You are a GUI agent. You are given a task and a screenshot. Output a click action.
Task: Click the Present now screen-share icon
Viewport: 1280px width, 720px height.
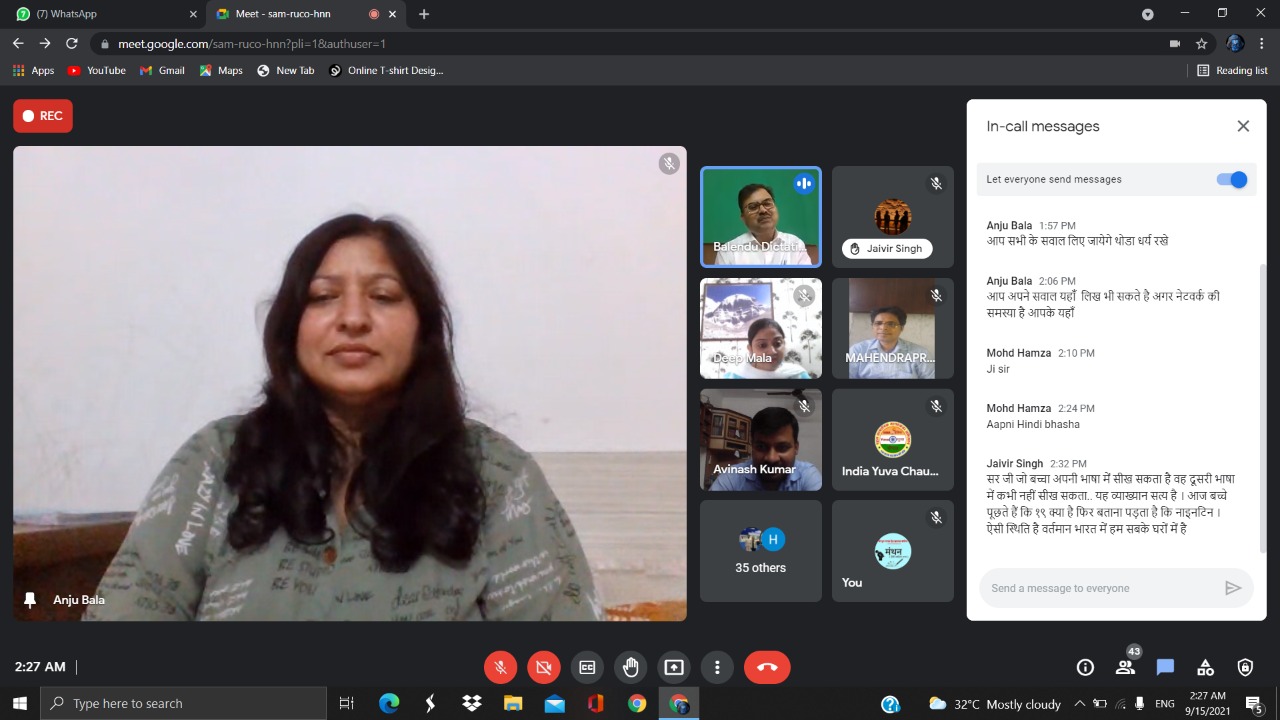click(674, 667)
